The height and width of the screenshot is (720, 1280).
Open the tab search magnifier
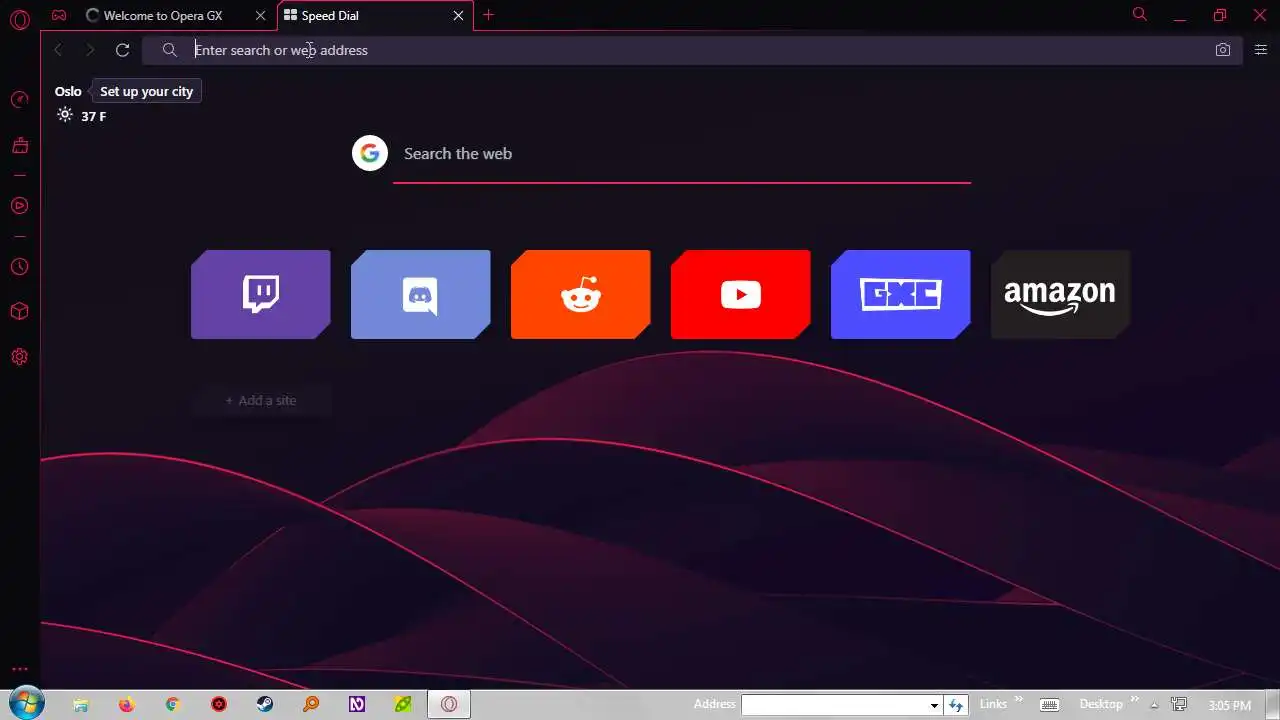[1139, 14]
